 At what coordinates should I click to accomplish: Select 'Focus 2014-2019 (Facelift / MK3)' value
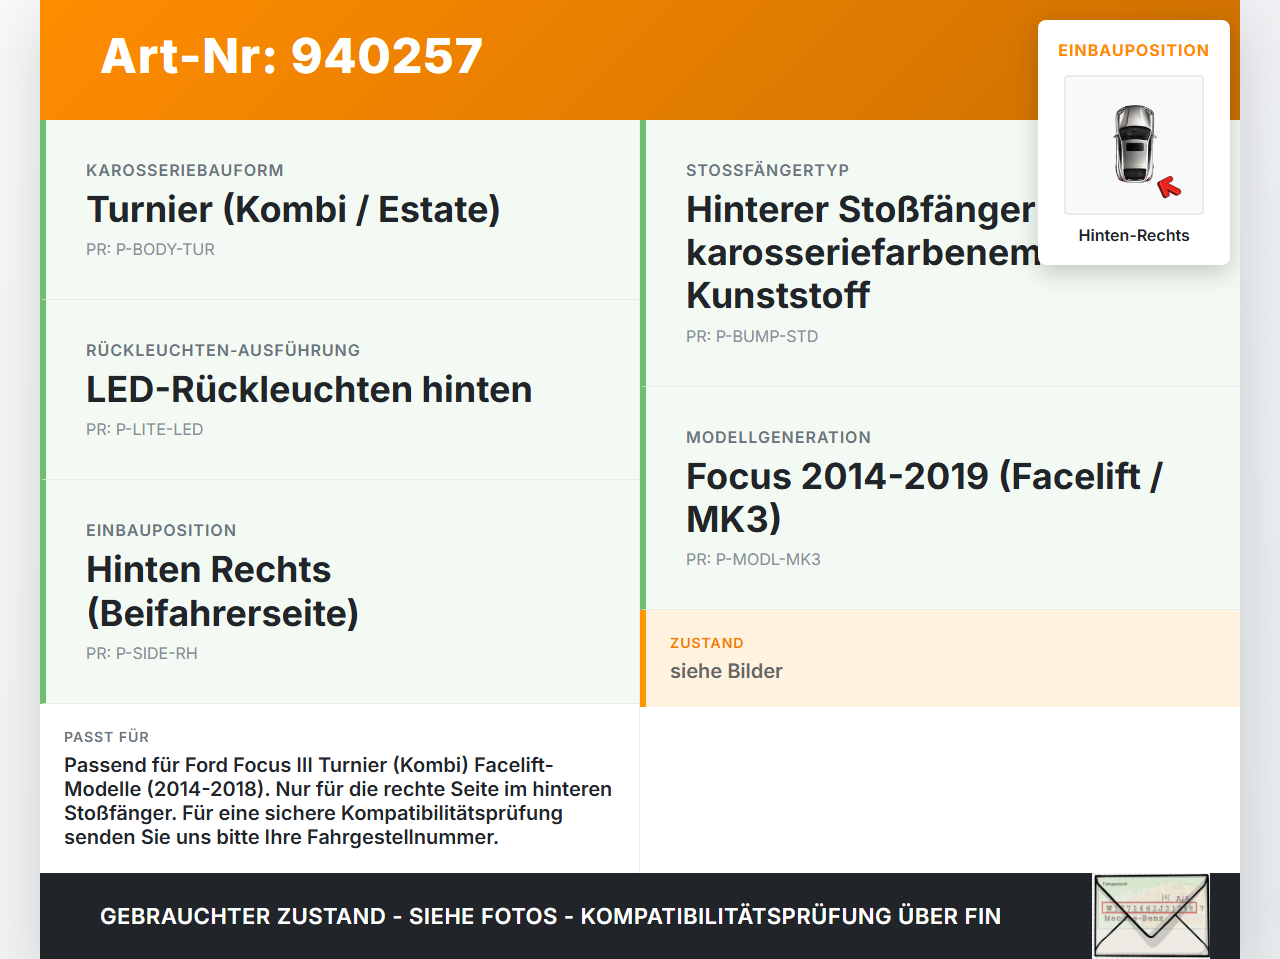(924, 497)
